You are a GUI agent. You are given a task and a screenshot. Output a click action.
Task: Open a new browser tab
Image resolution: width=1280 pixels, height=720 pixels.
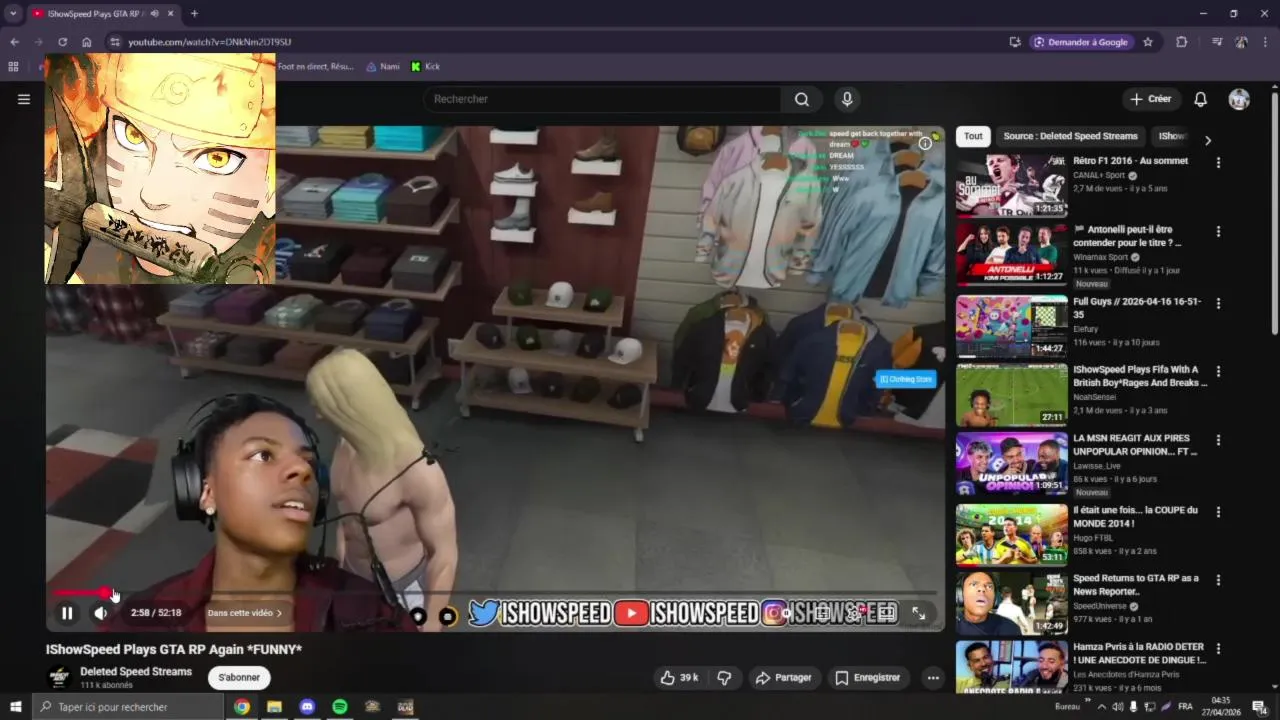(x=194, y=14)
